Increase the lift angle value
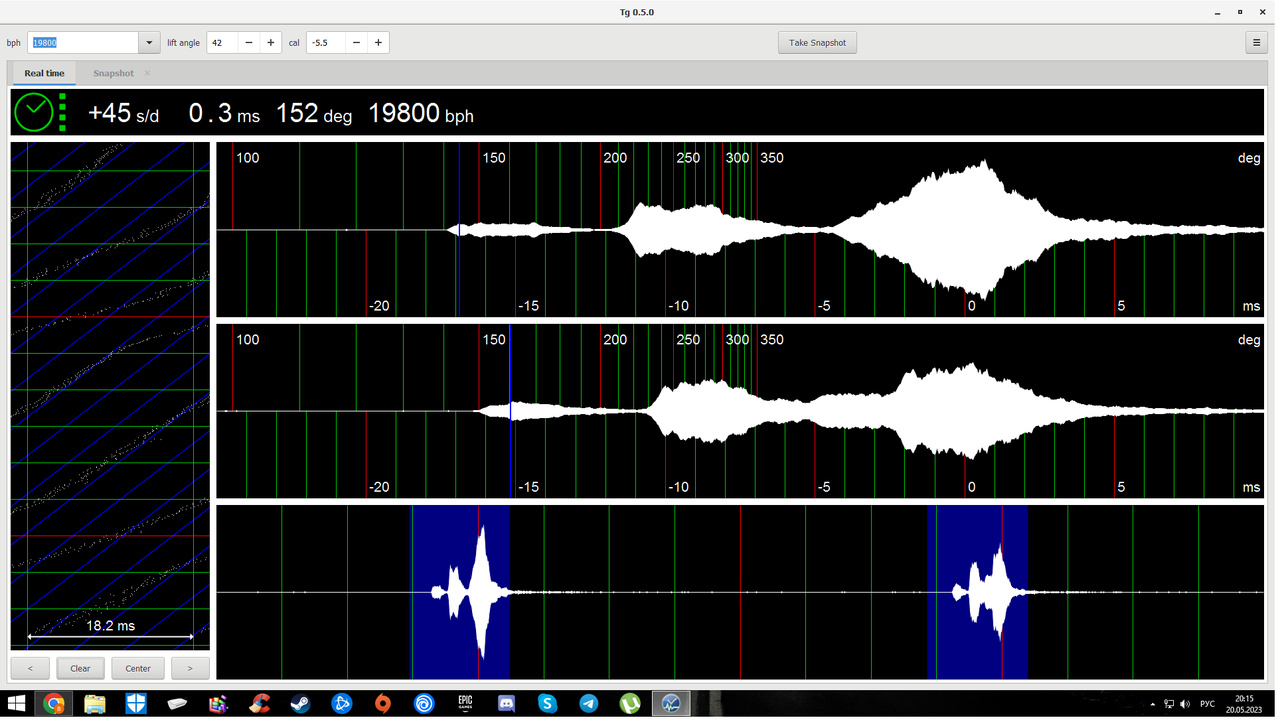This screenshot has width=1280, height=722. 270,43
